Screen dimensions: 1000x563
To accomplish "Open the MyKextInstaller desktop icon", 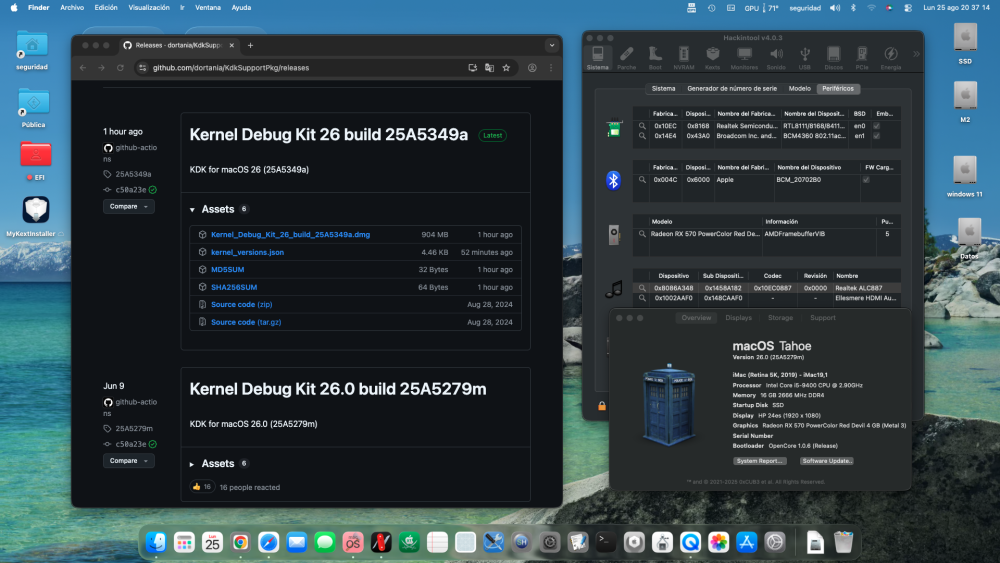I will click(x=35, y=210).
